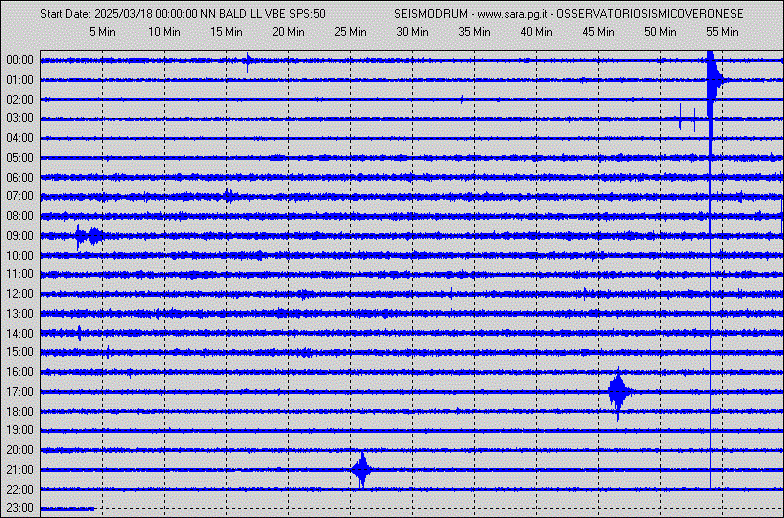Click the 45 Min axis label

pyautogui.click(x=598, y=32)
